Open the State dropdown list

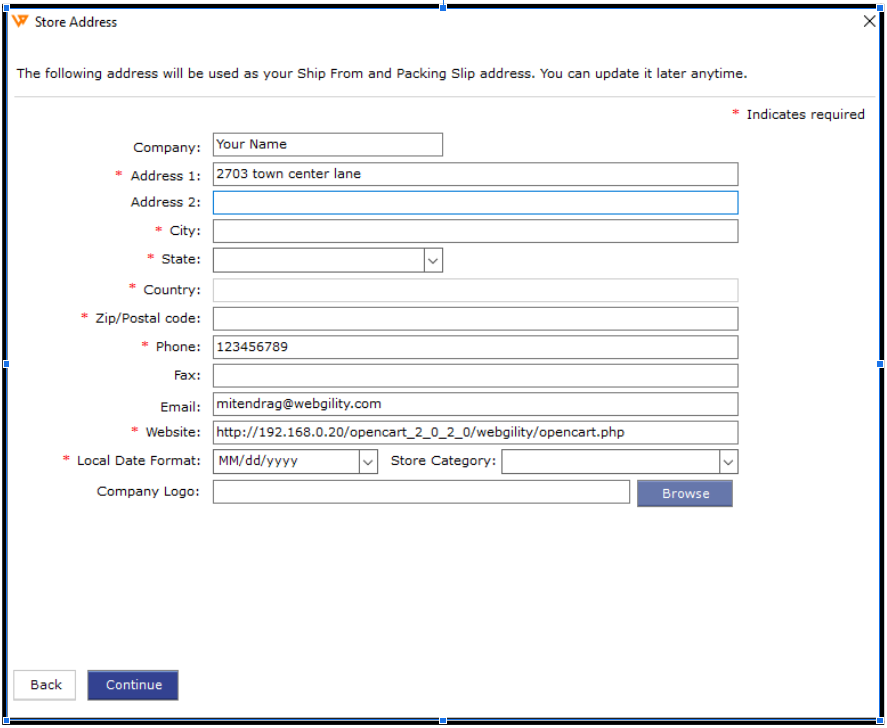(x=433, y=260)
